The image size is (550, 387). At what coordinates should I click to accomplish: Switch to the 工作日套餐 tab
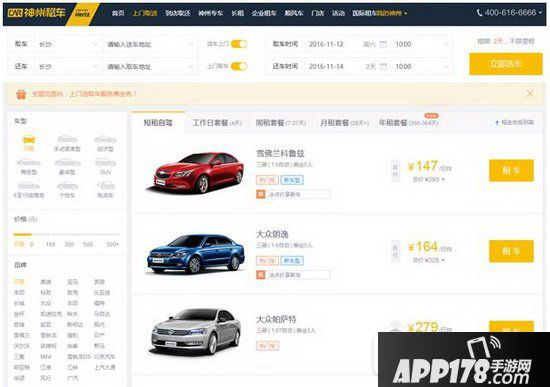pos(217,123)
